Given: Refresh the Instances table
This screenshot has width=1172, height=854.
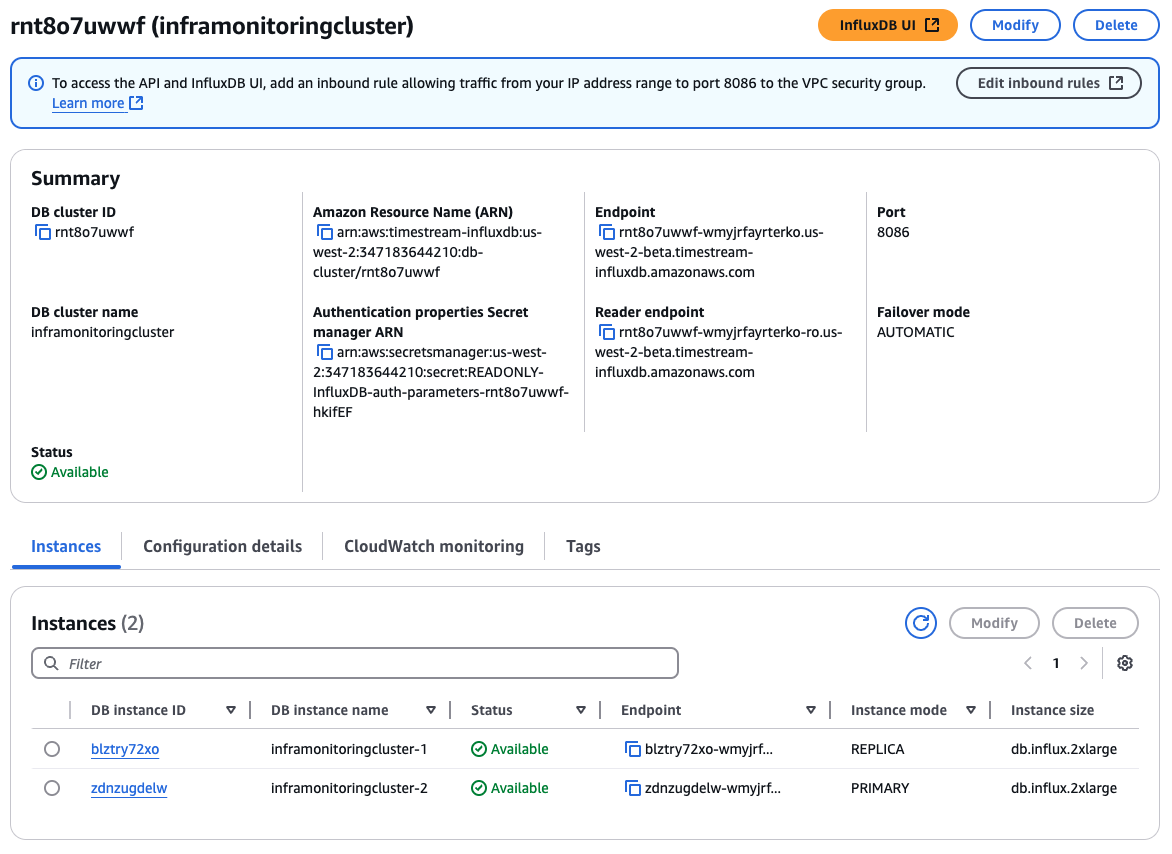Looking at the screenshot, I should [x=920, y=622].
